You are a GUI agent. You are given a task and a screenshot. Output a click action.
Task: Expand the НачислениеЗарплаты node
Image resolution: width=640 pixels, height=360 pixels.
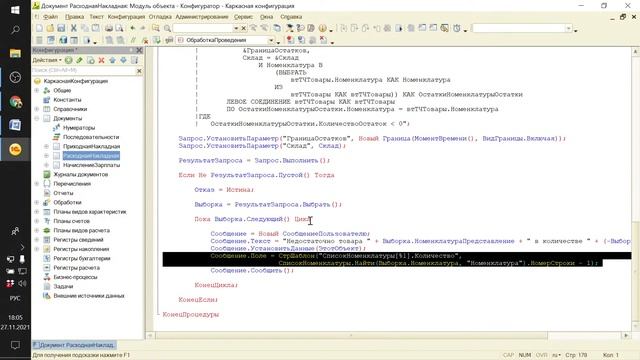click(x=46, y=165)
